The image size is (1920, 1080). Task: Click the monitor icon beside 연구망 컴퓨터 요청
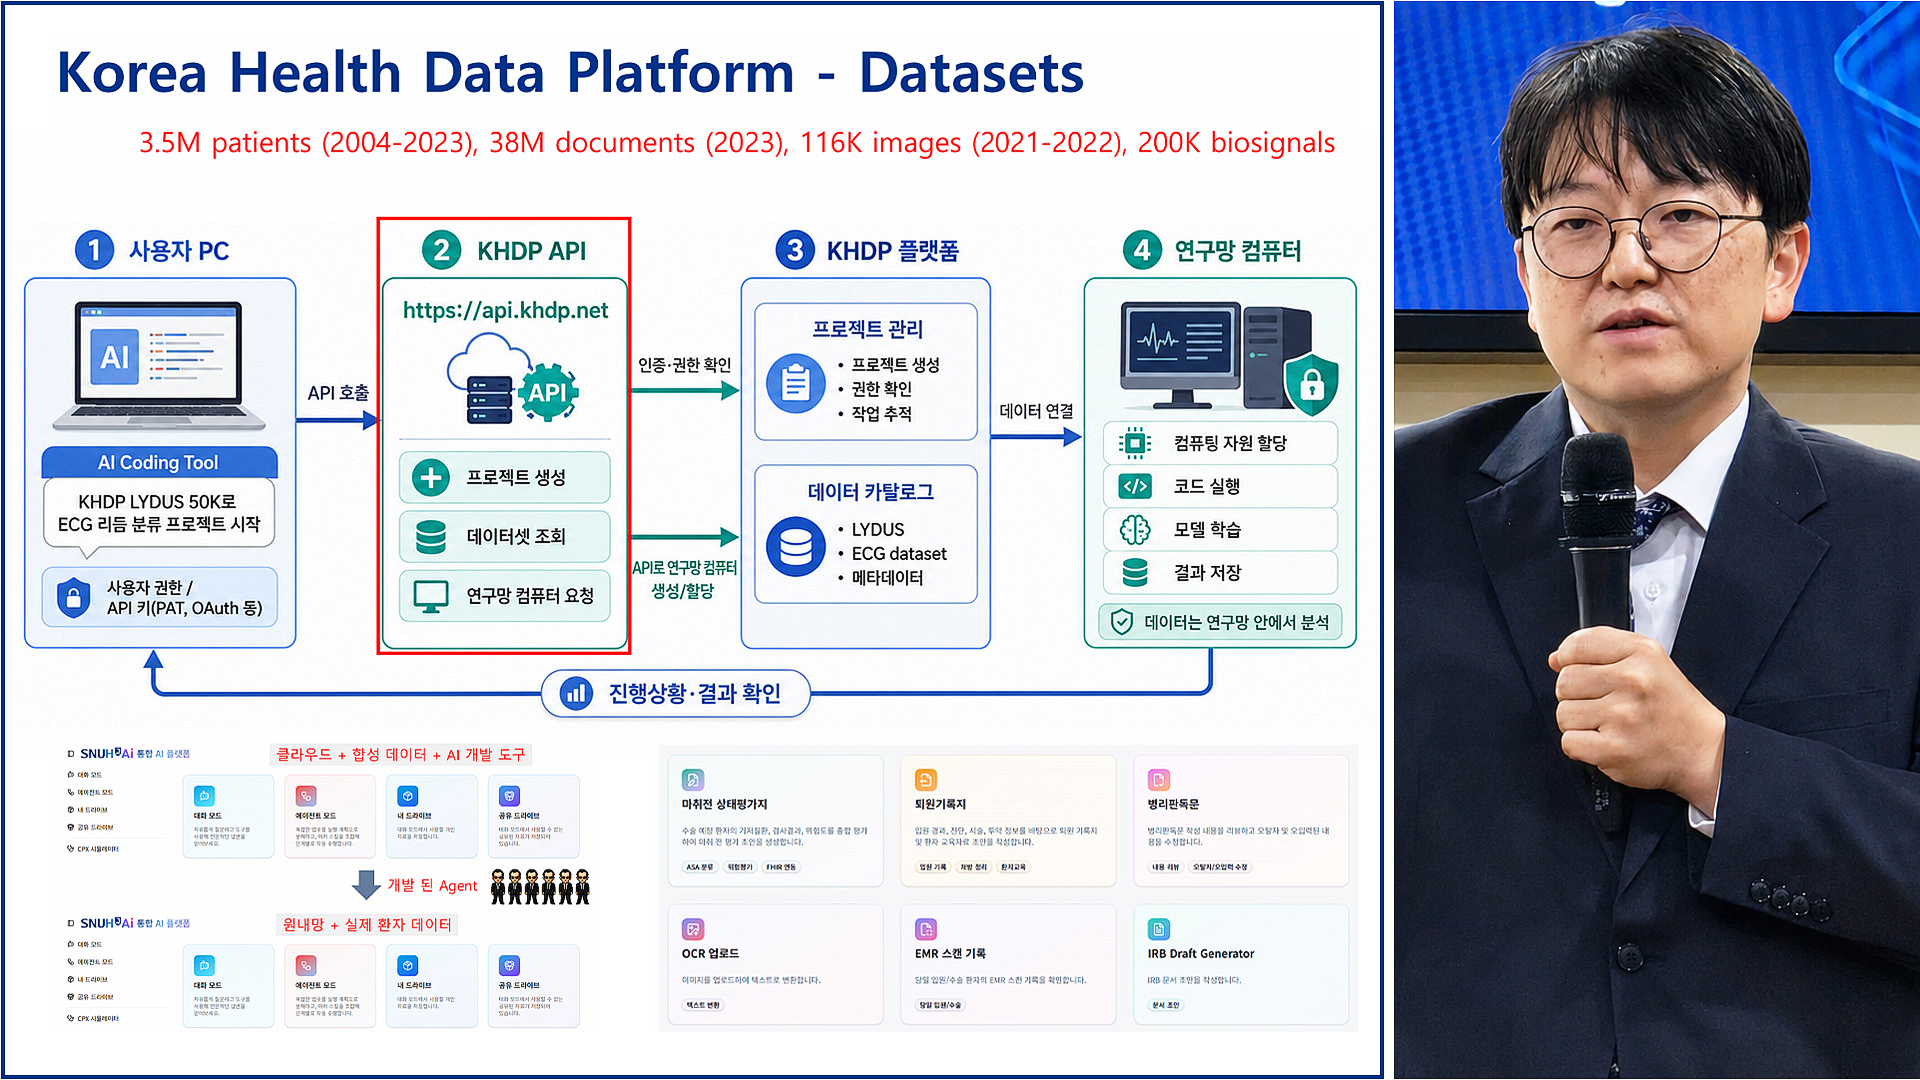431,596
